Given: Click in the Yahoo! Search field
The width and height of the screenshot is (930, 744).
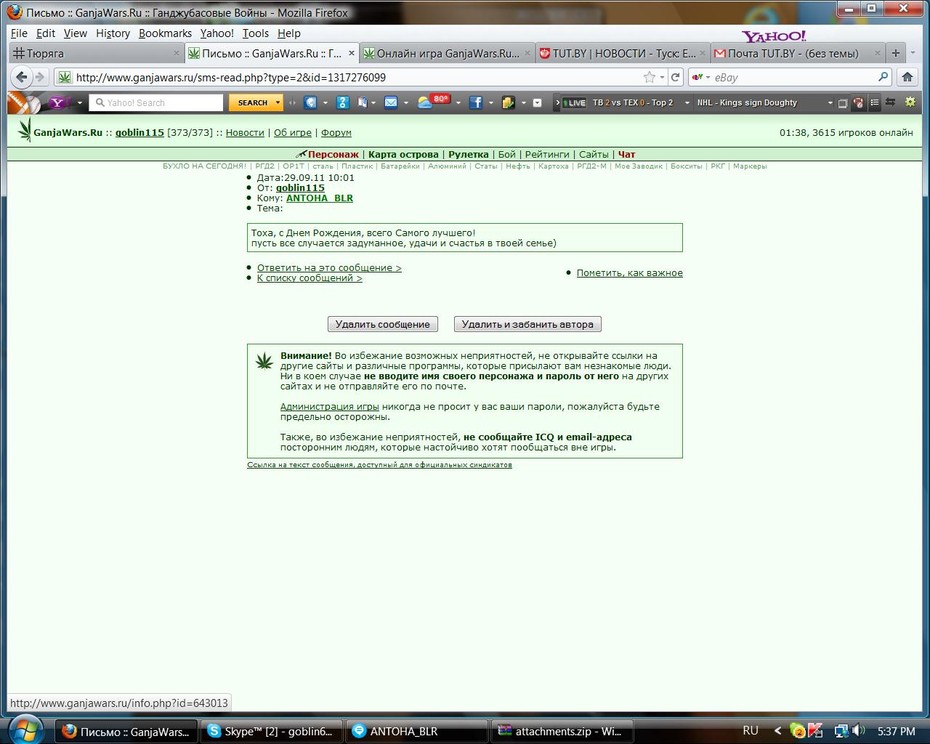Looking at the screenshot, I should coord(157,103).
